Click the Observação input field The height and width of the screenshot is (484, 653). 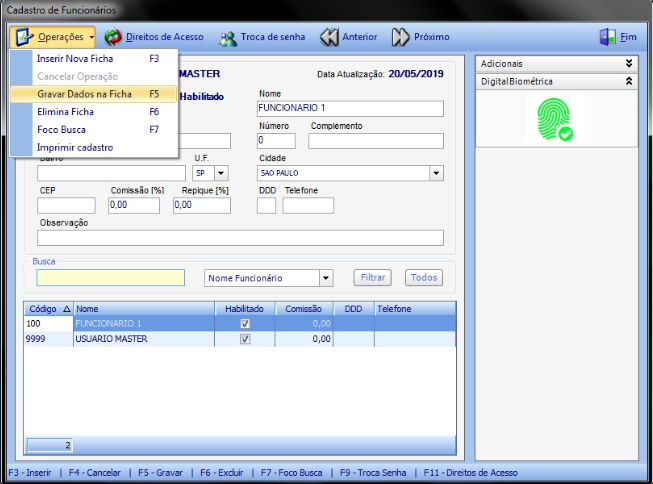pos(240,238)
